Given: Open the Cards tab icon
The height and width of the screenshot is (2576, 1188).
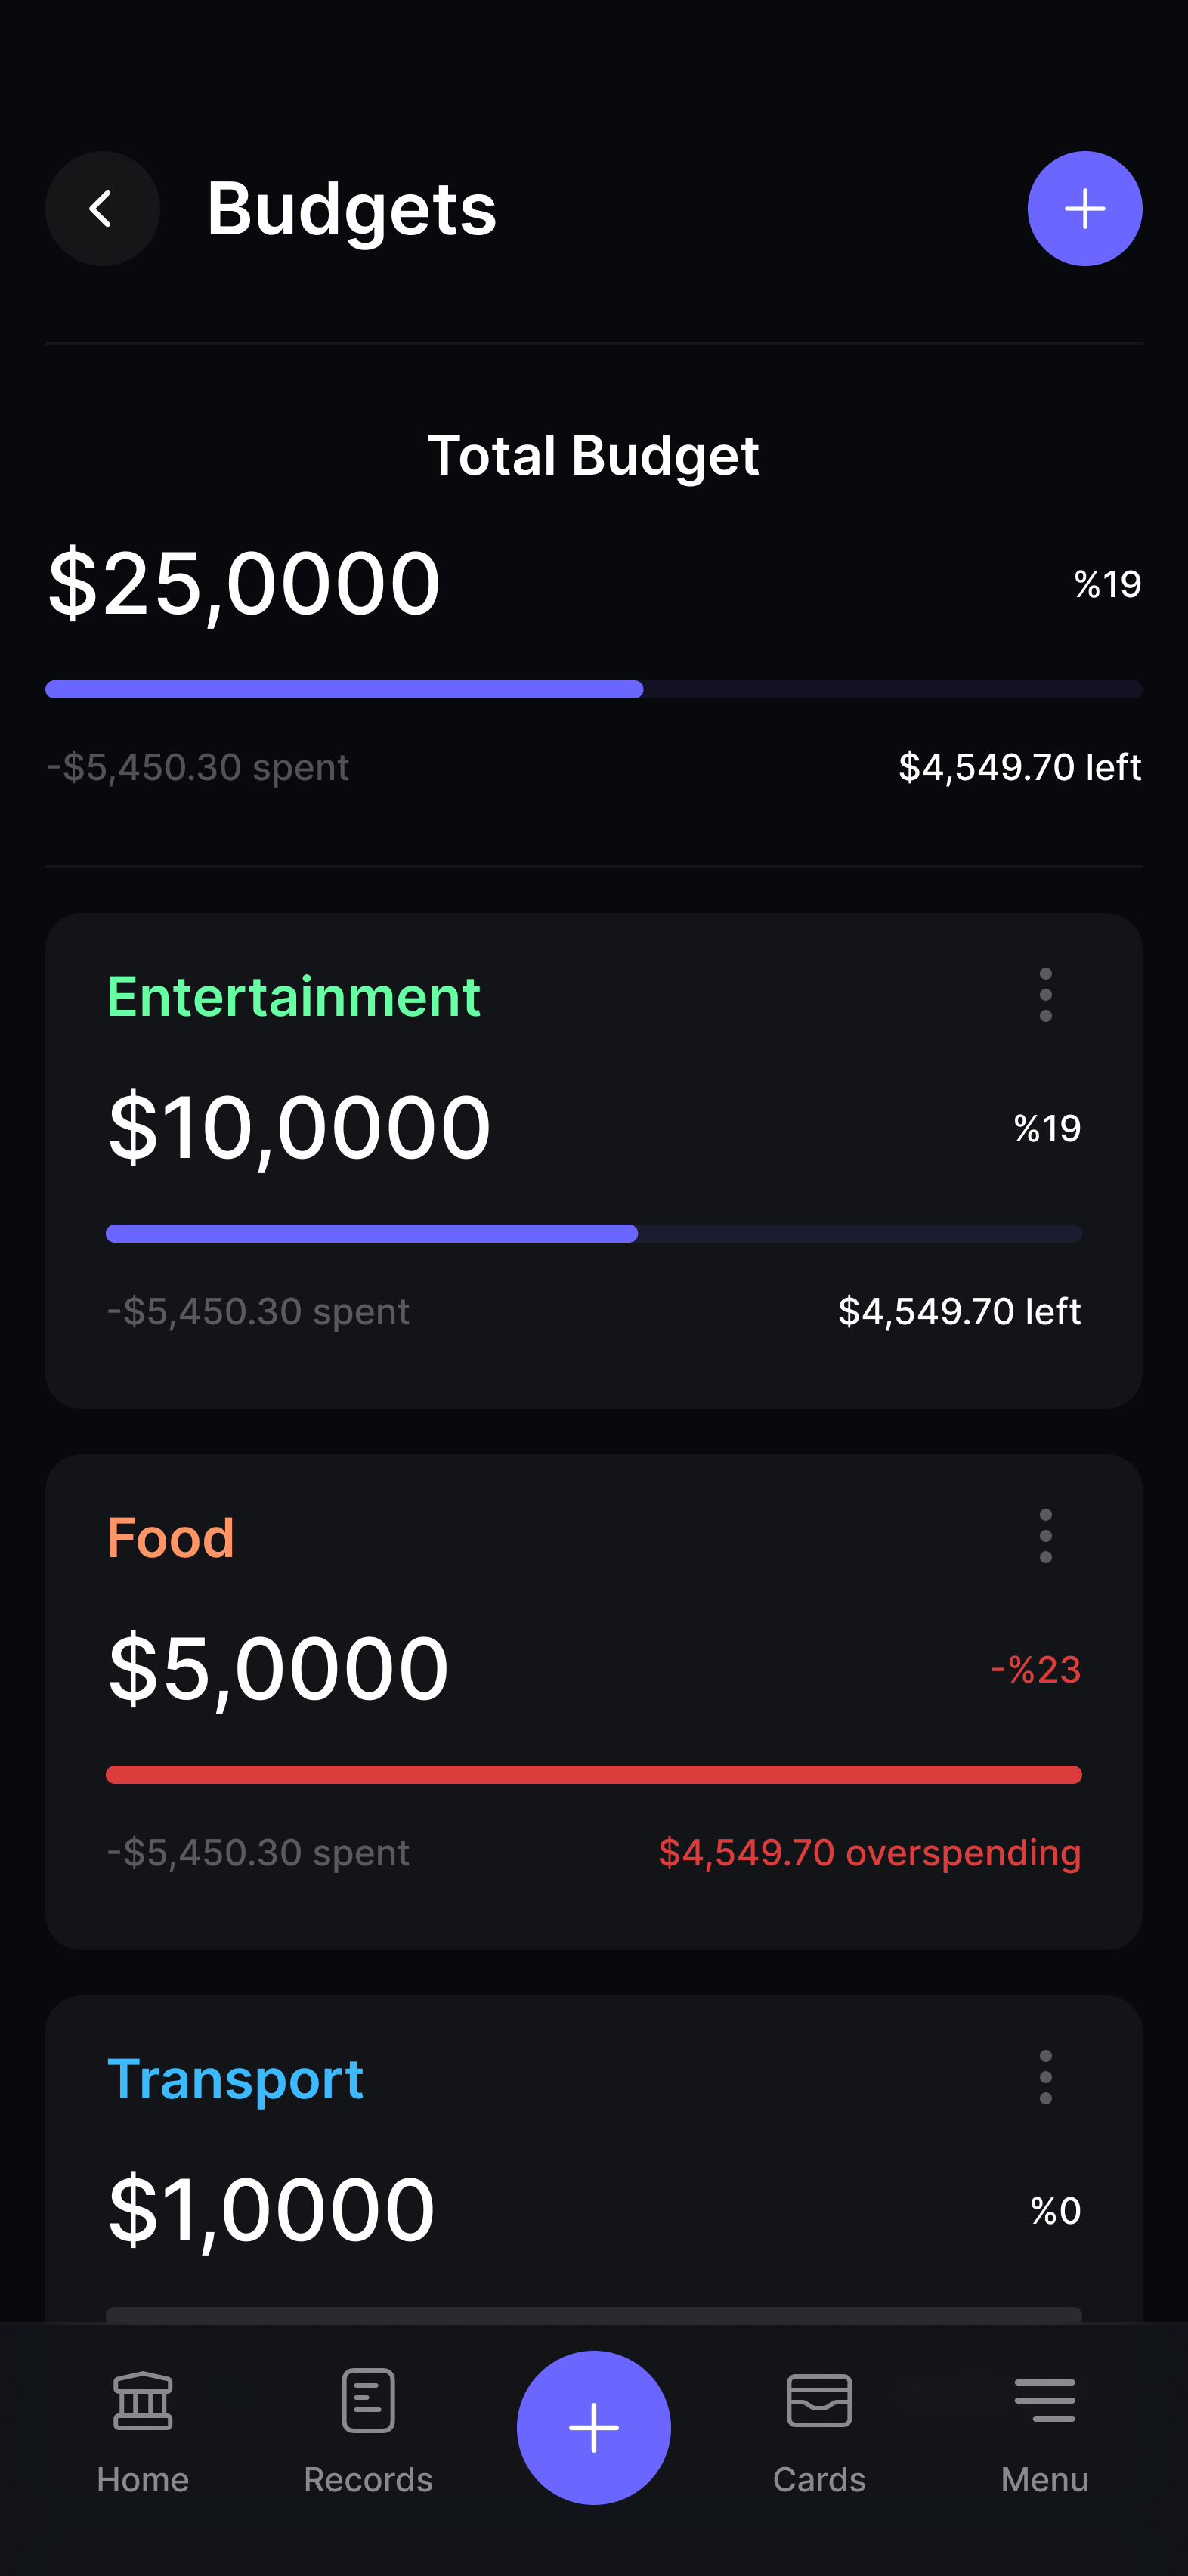Looking at the screenshot, I should coord(819,2400).
